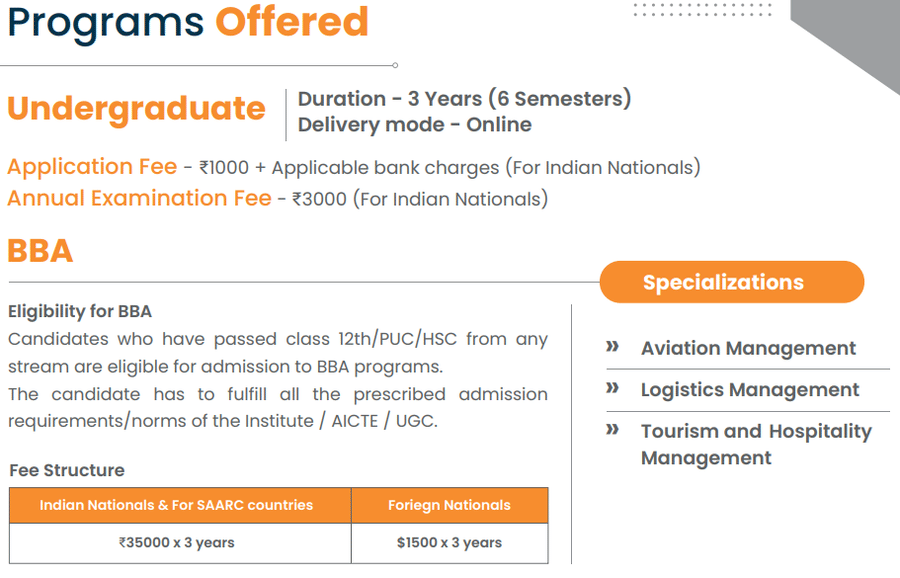Select the Specializations orange button
900x578 pixels.
[x=732, y=282]
